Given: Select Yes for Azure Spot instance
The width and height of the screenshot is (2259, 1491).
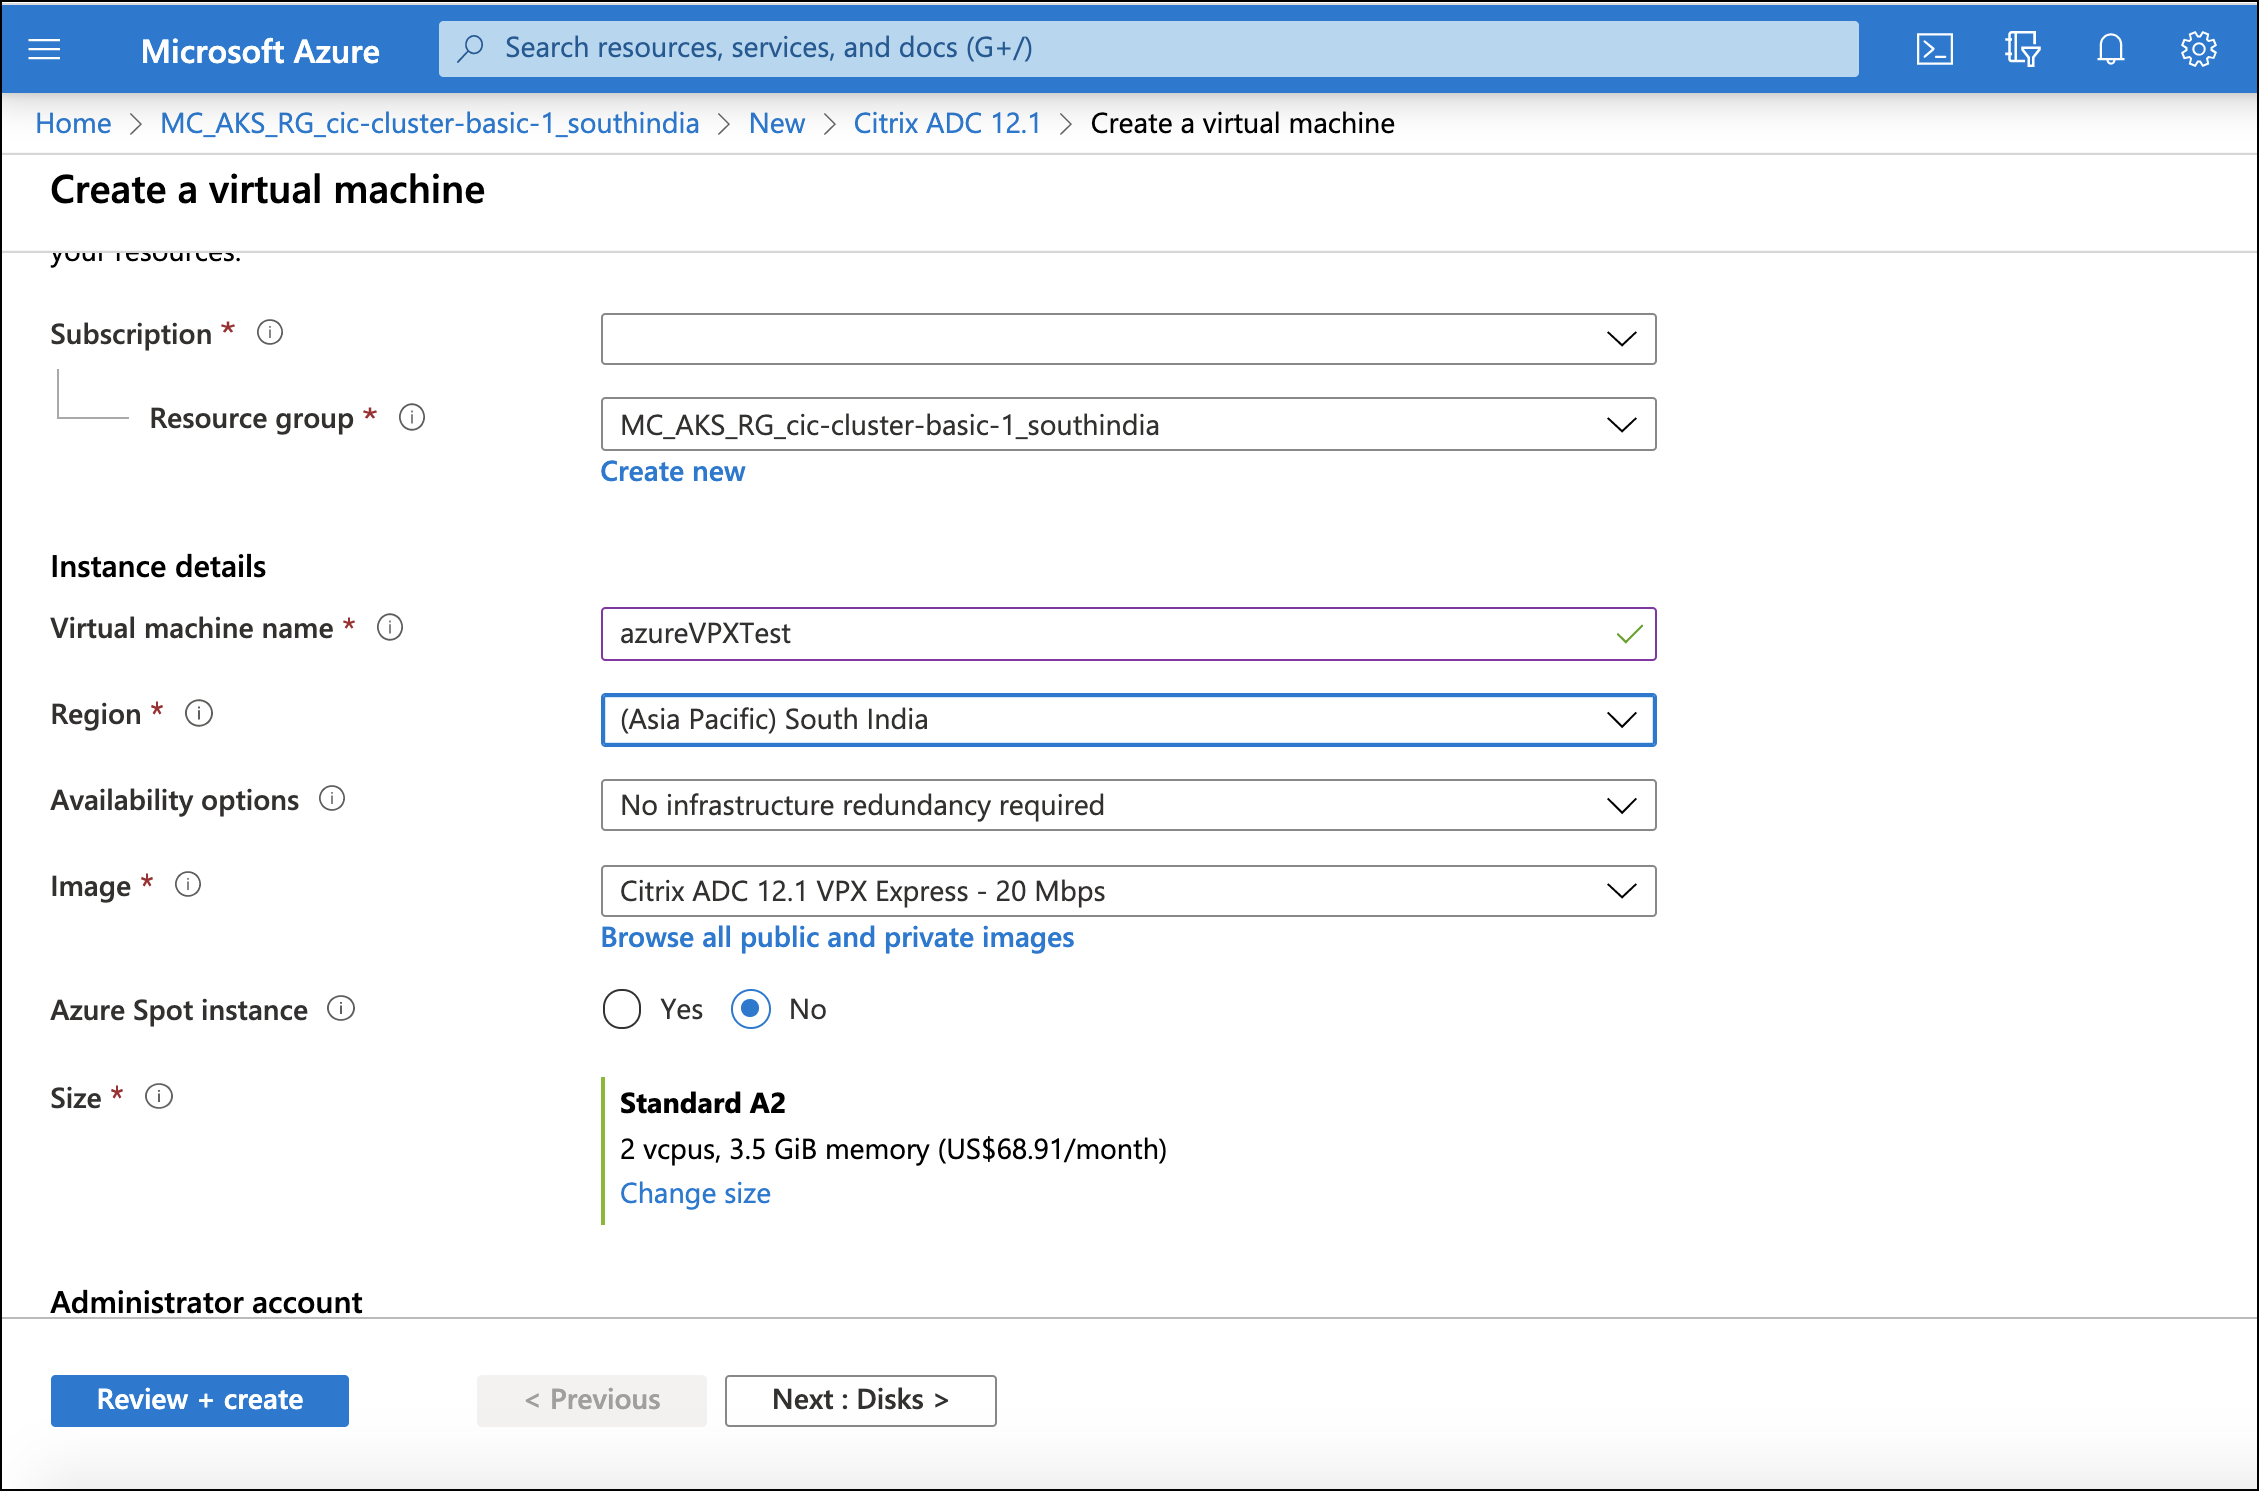Looking at the screenshot, I should click(x=622, y=1009).
